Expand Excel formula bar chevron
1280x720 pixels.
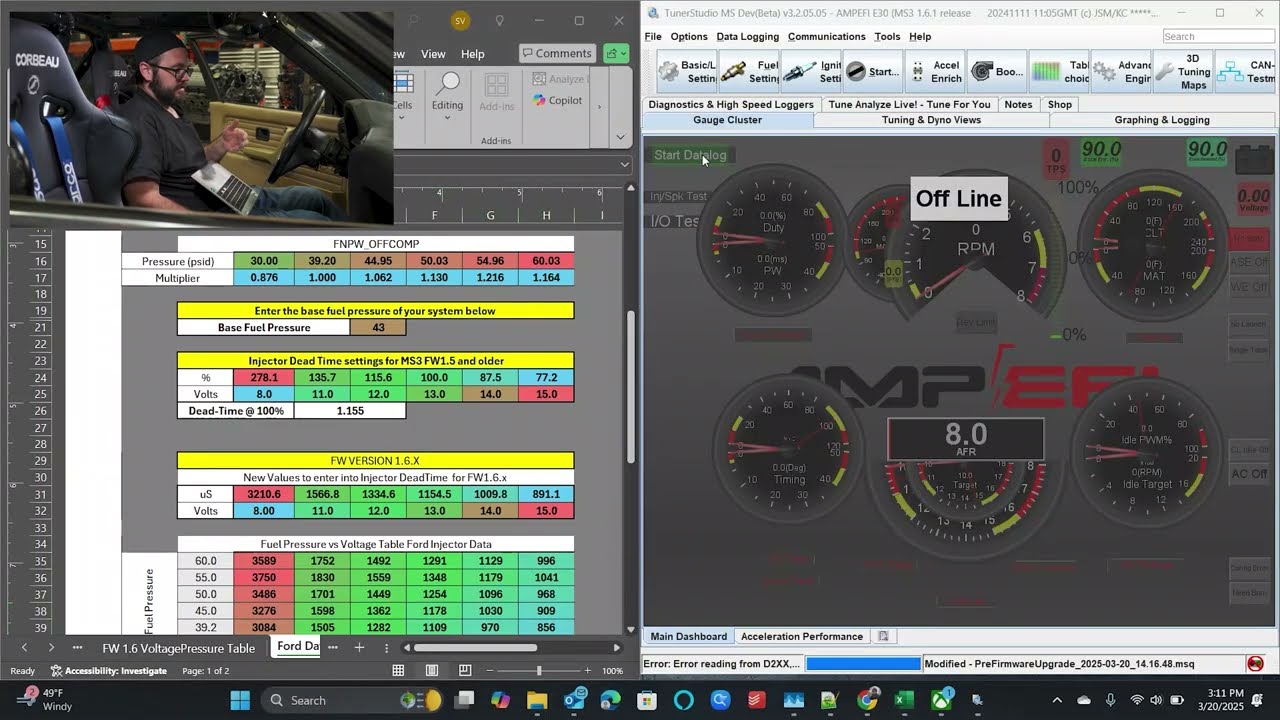pos(625,164)
